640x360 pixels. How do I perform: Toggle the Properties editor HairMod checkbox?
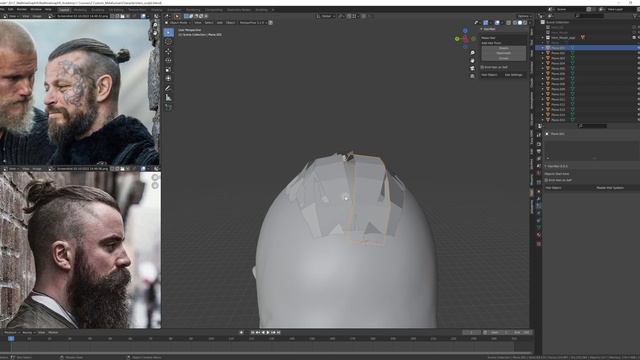coord(546,180)
